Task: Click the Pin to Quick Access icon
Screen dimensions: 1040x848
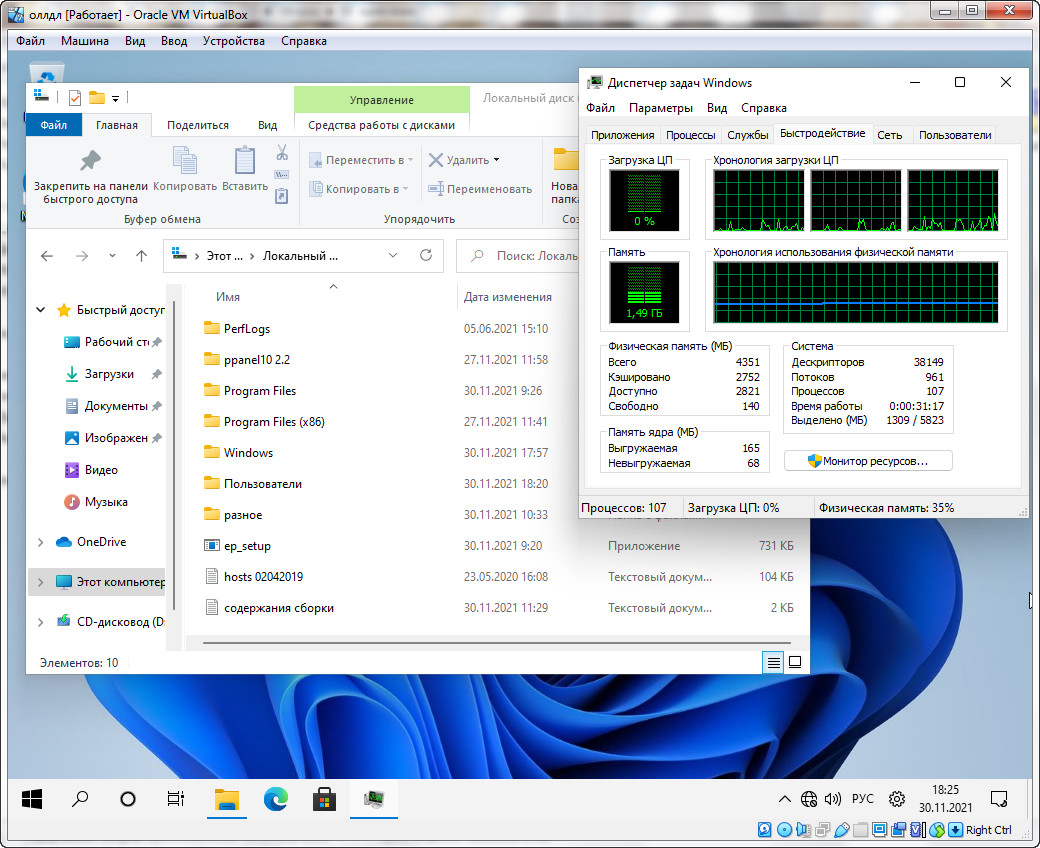Action: point(90,160)
